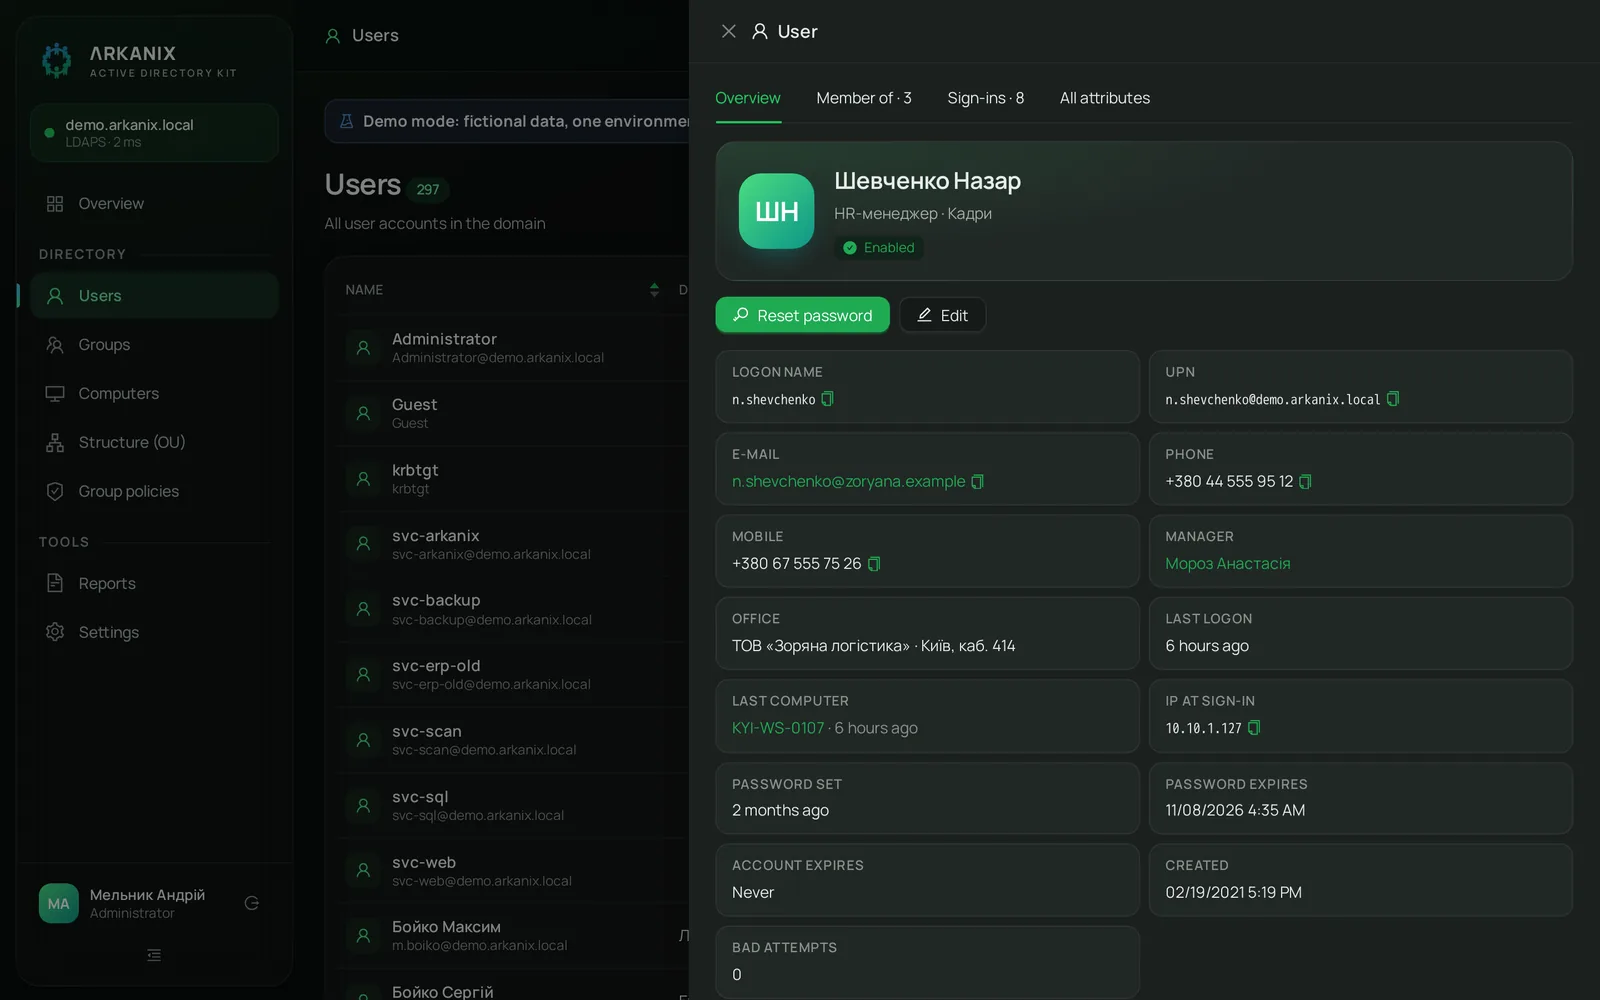Collapse the sidebar menu icon
This screenshot has height=1000, width=1600.
click(154, 955)
